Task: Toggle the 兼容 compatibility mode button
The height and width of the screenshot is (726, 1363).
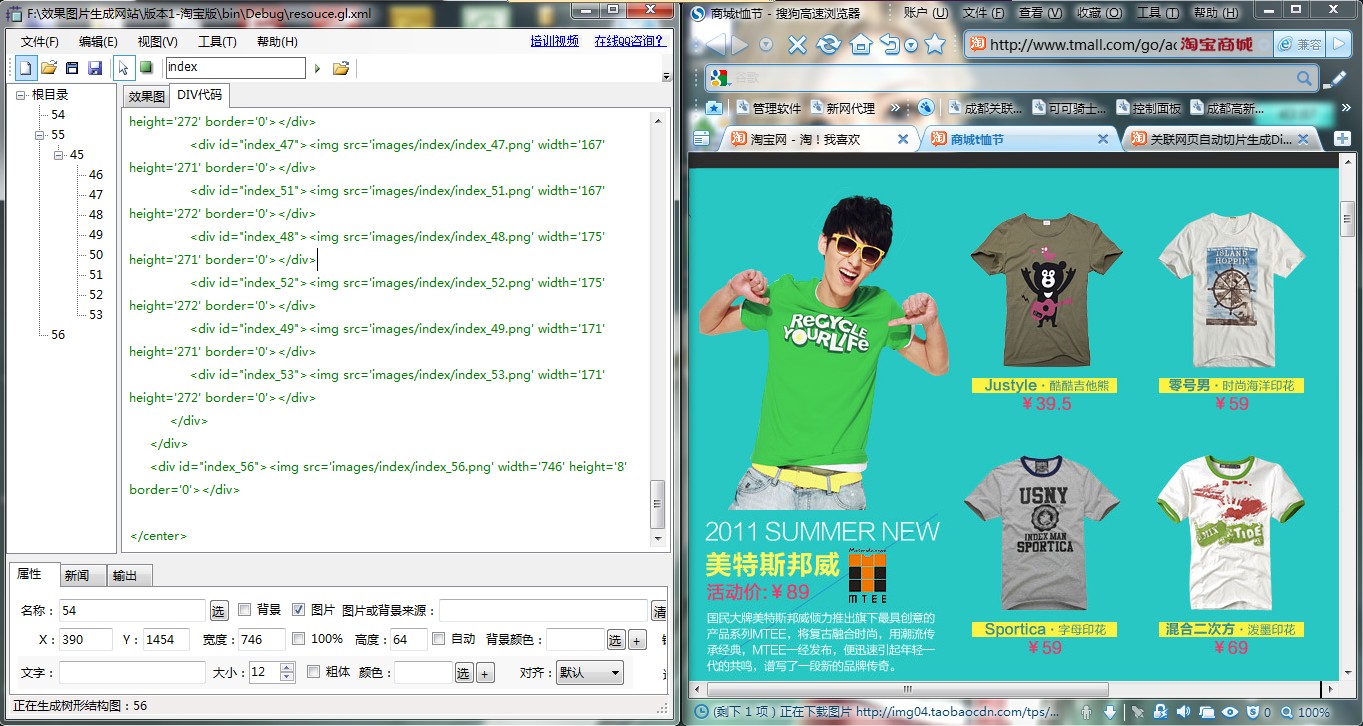Action: (x=1300, y=45)
